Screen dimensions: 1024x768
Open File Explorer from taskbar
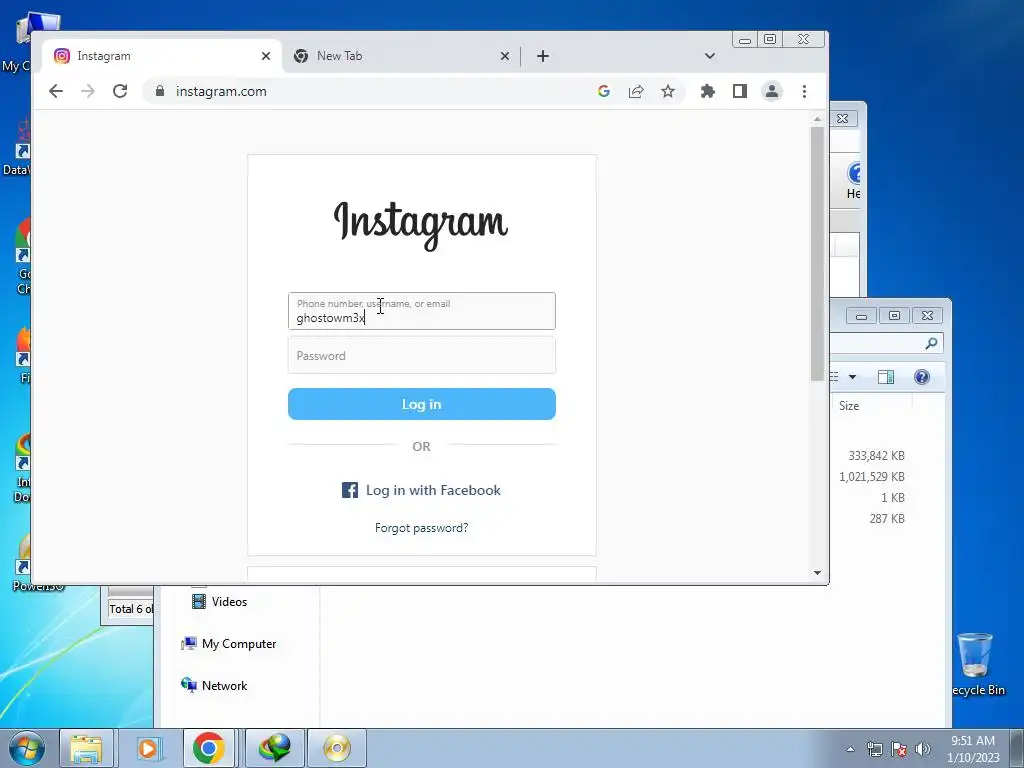point(86,748)
